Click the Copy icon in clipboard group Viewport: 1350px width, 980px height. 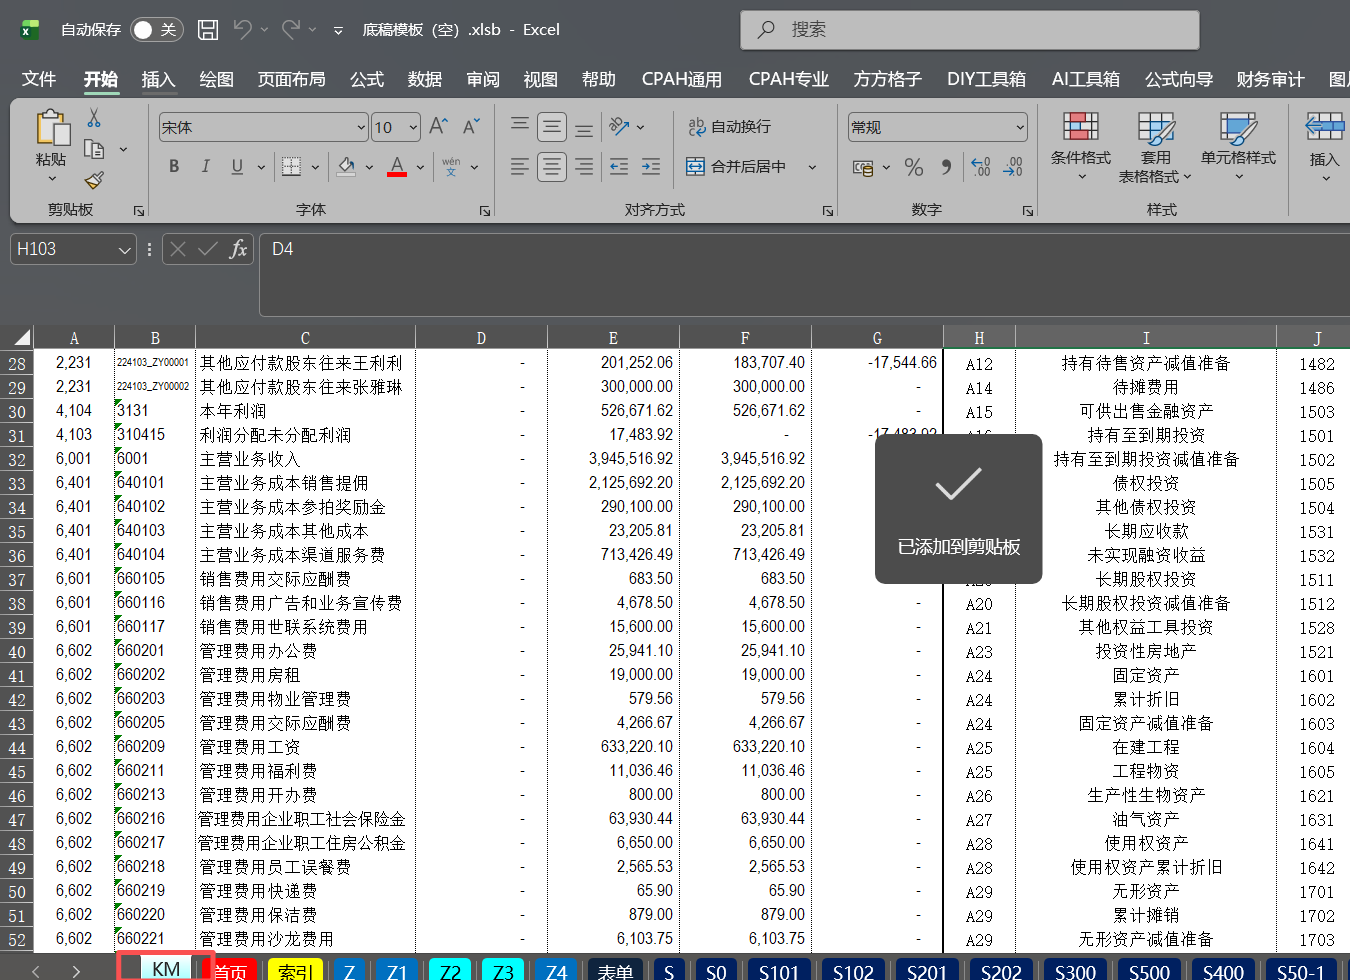pyautogui.click(x=94, y=149)
